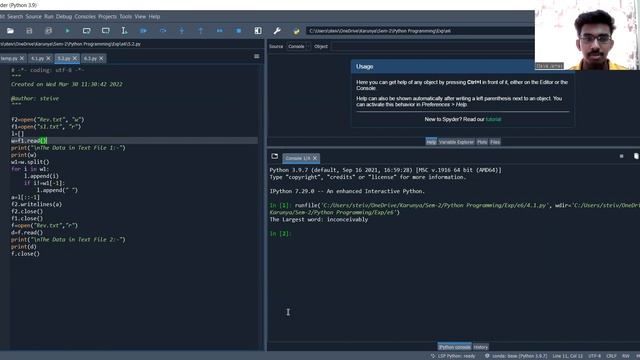Close the Console 1/A tab
Viewport: 640px width, 360px height.
(315, 158)
